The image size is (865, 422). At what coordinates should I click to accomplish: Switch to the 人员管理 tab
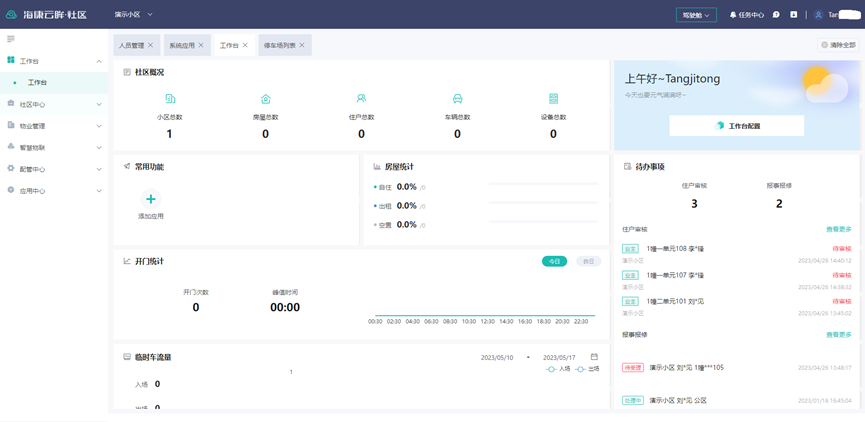click(x=131, y=45)
